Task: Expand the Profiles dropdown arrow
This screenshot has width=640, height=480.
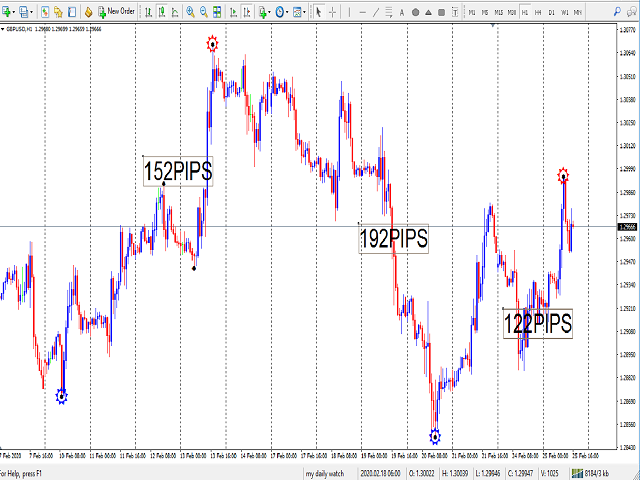Action: tap(31, 12)
